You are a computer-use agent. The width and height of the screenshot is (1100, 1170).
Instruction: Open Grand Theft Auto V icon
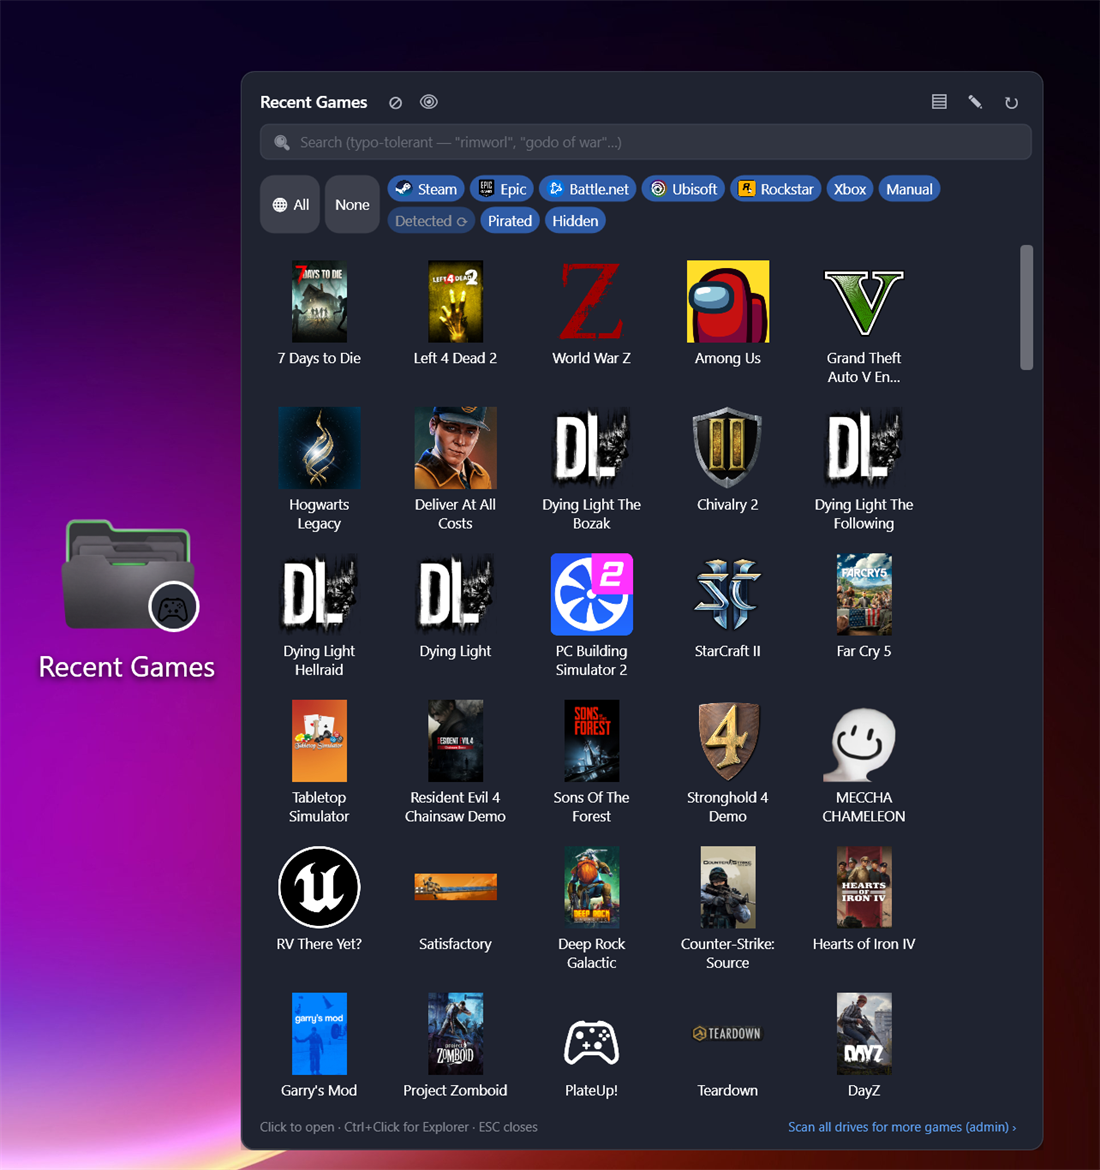pos(863,301)
